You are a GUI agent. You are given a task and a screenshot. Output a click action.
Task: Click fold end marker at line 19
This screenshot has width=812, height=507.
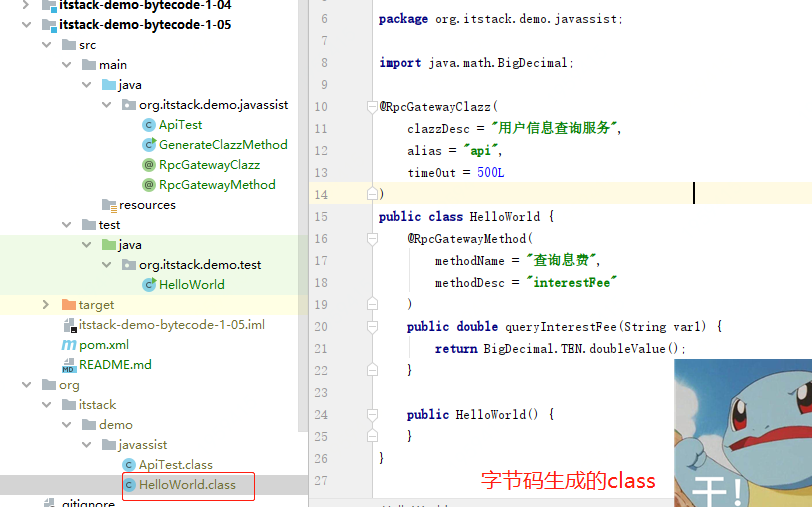[x=372, y=304]
